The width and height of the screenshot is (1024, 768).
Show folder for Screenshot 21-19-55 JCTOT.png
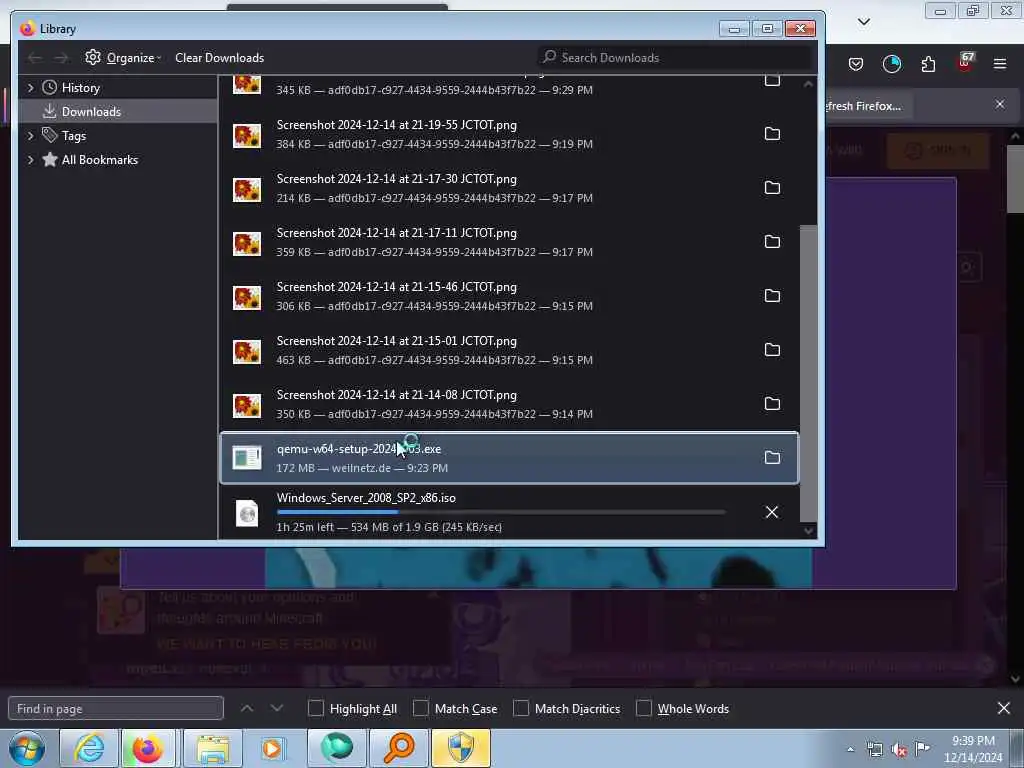click(772, 134)
